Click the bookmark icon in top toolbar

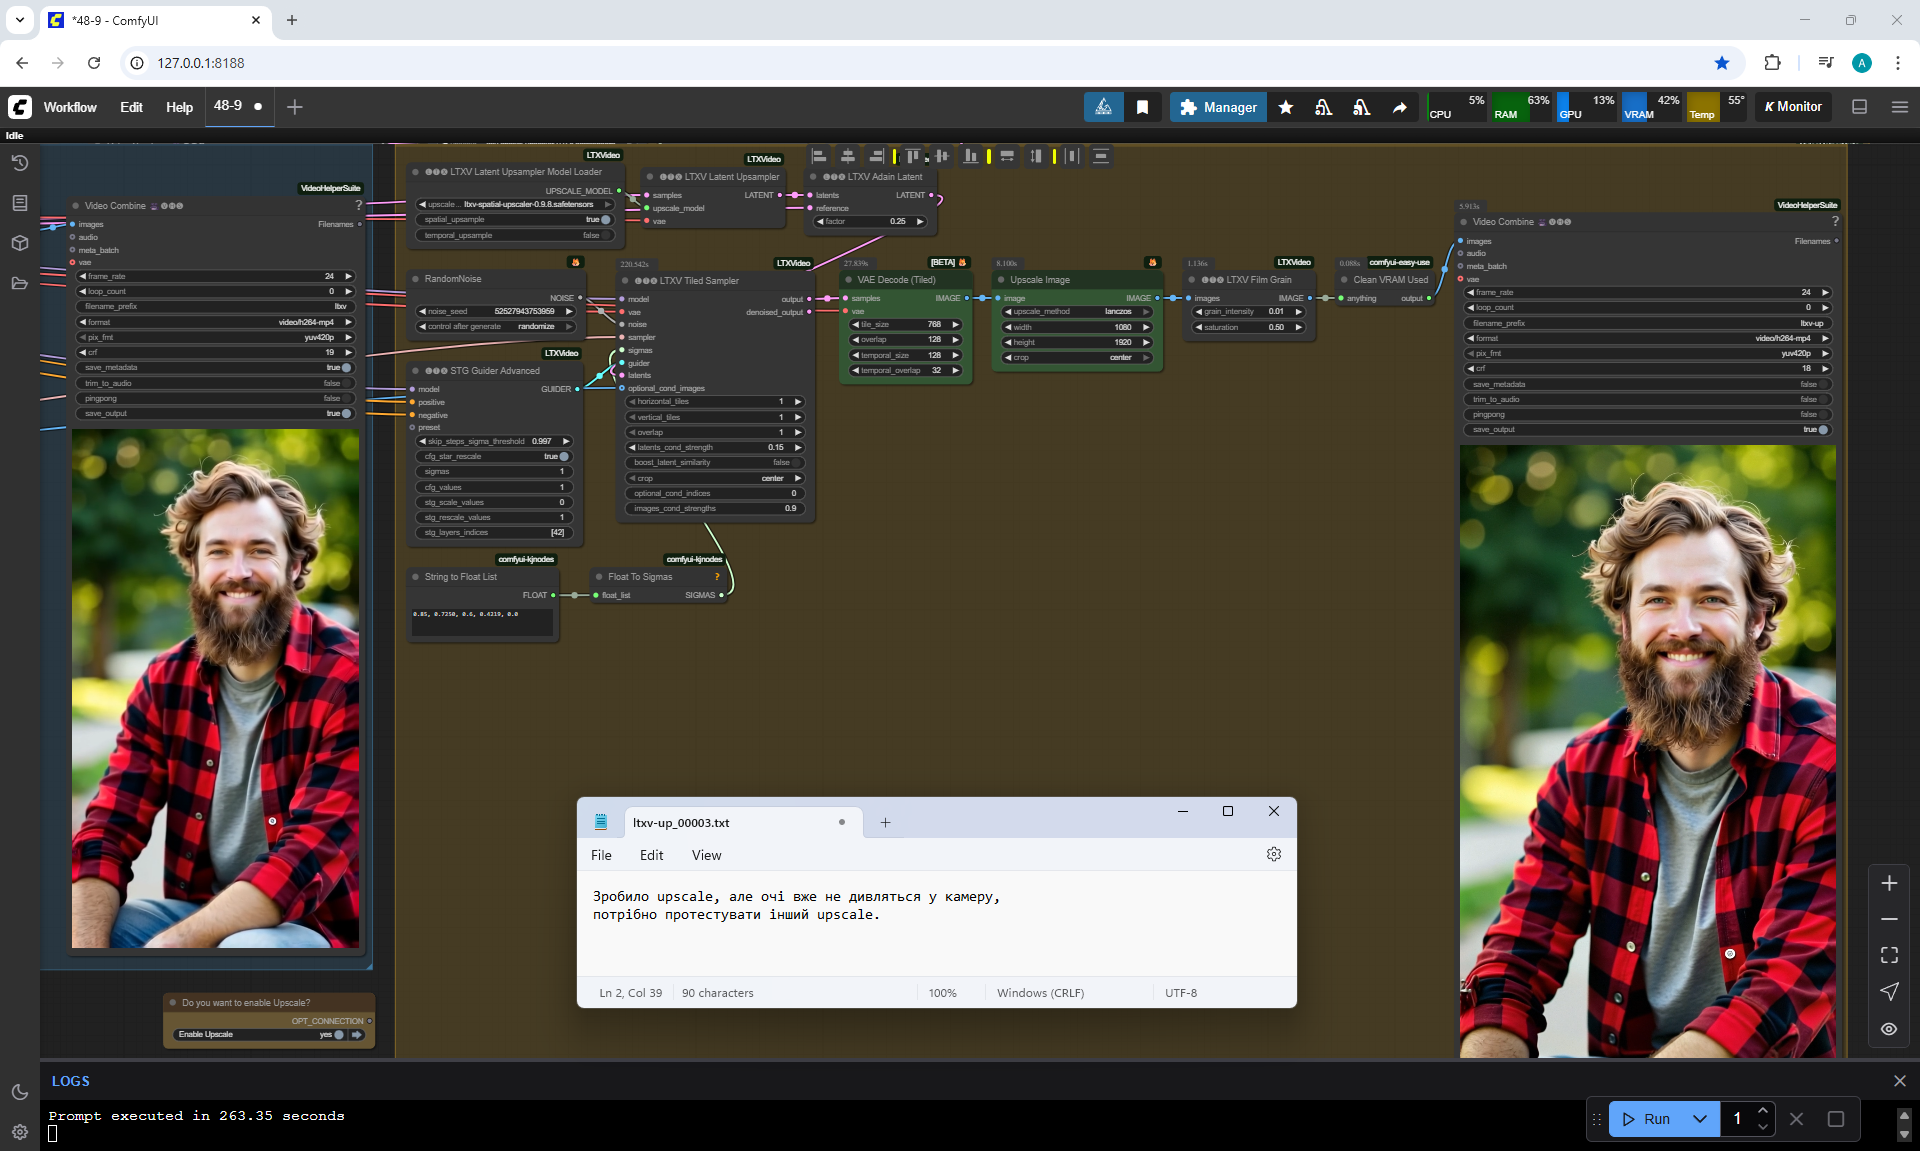pos(1142,107)
